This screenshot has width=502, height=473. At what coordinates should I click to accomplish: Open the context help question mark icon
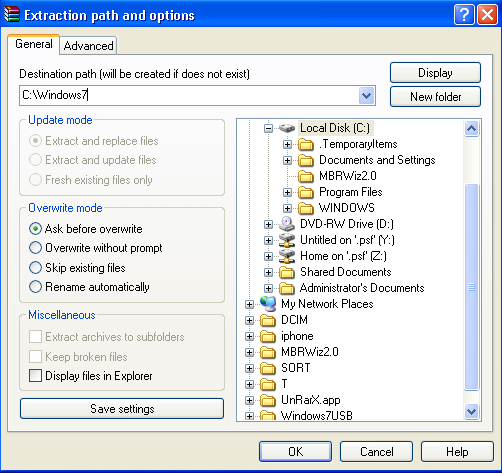[x=464, y=15]
